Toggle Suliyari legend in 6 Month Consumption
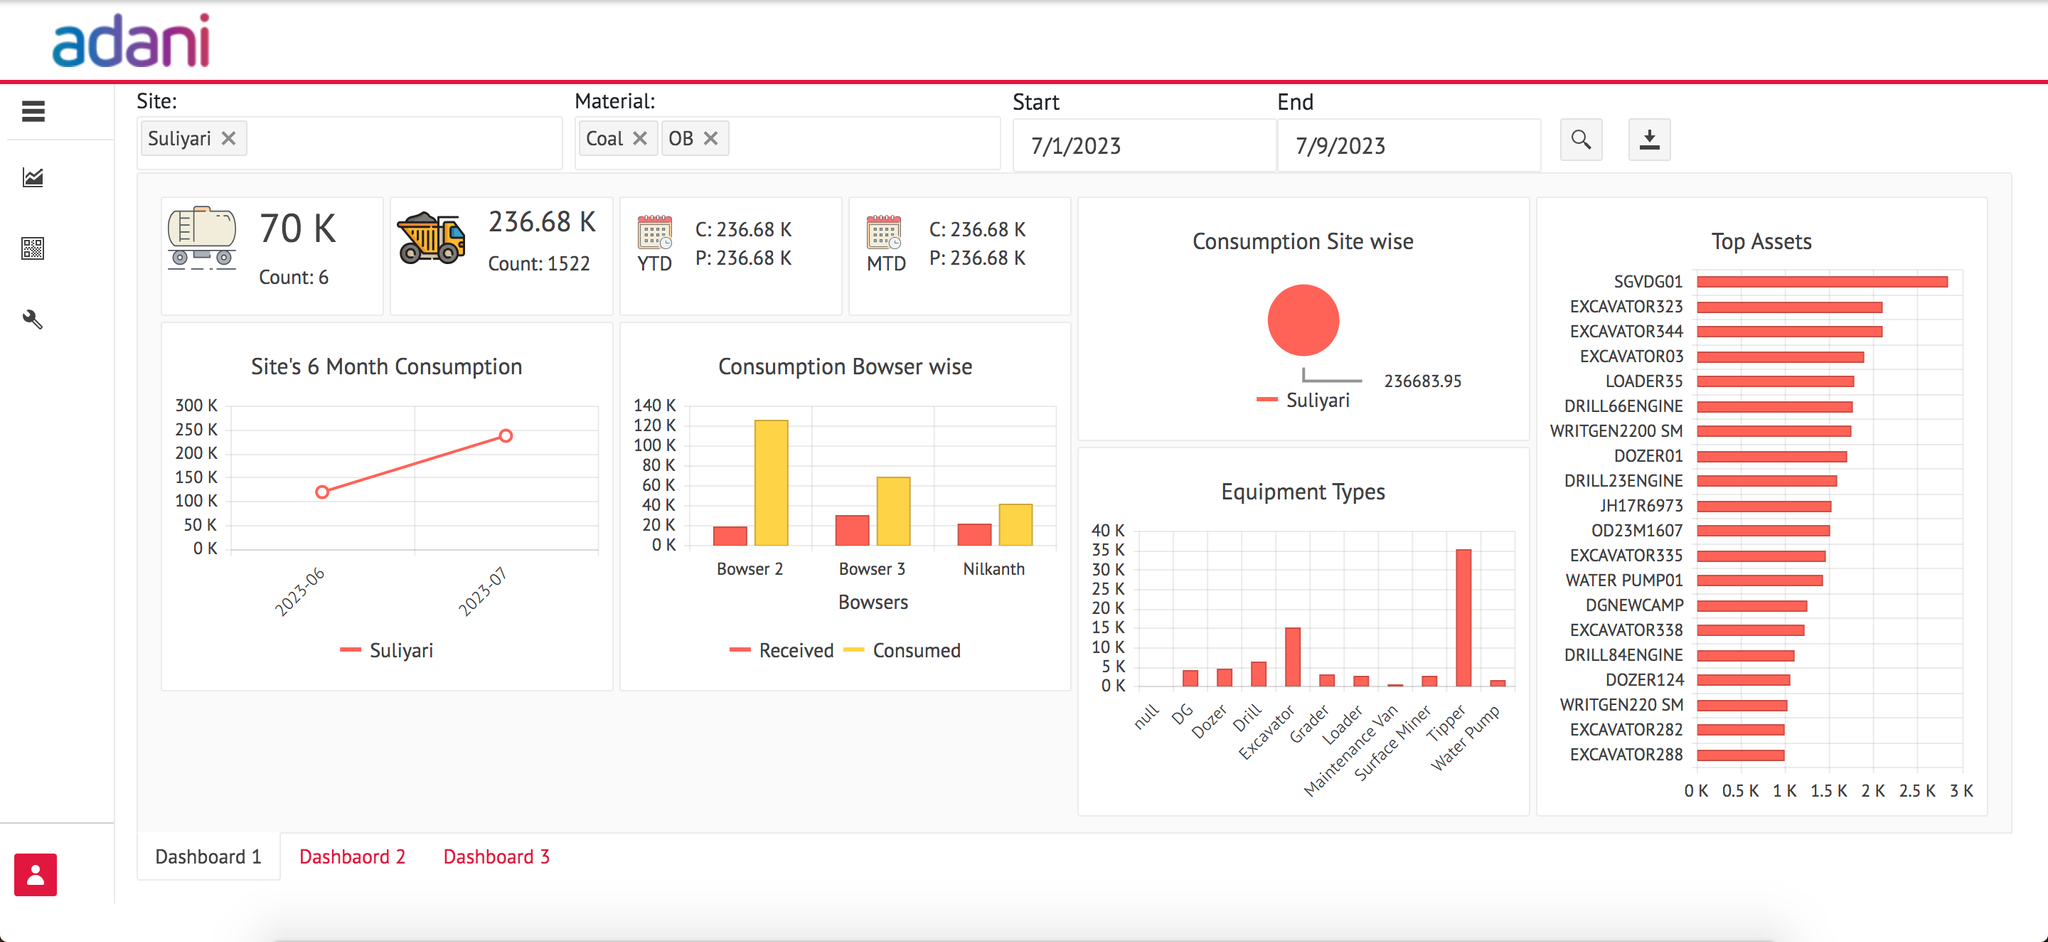2048x942 pixels. [x=386, y=650]
